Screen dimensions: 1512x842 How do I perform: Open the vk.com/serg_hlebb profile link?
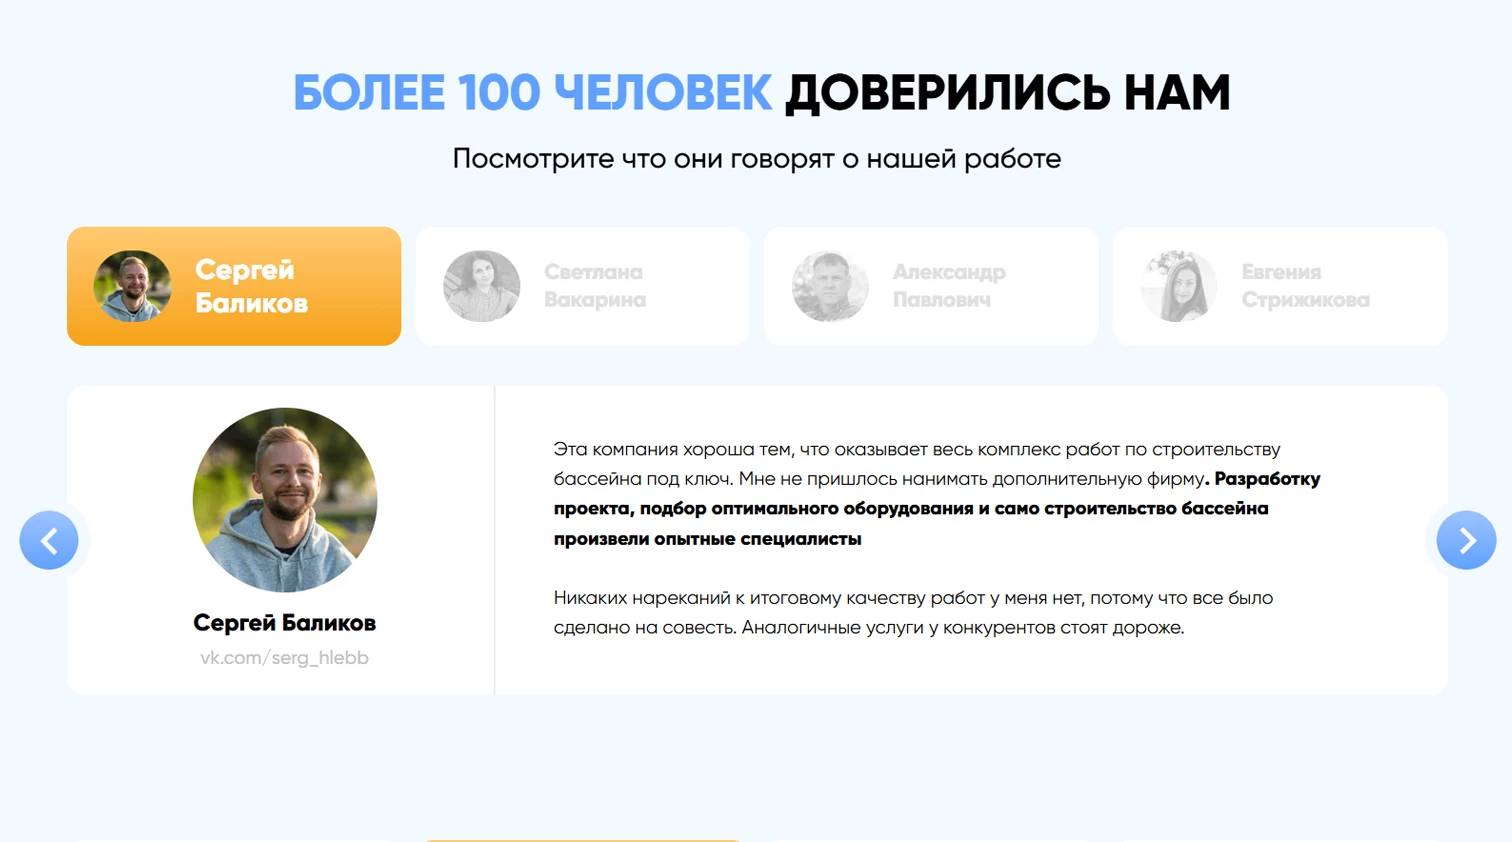(284, 658)
